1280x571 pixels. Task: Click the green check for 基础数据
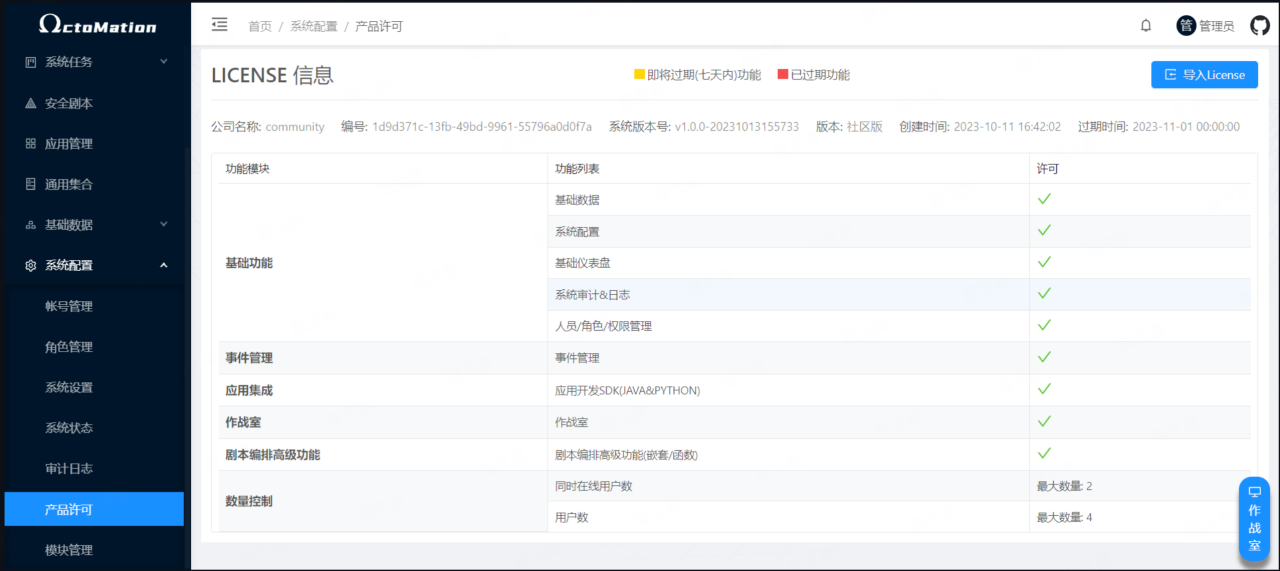(1044, 199)
